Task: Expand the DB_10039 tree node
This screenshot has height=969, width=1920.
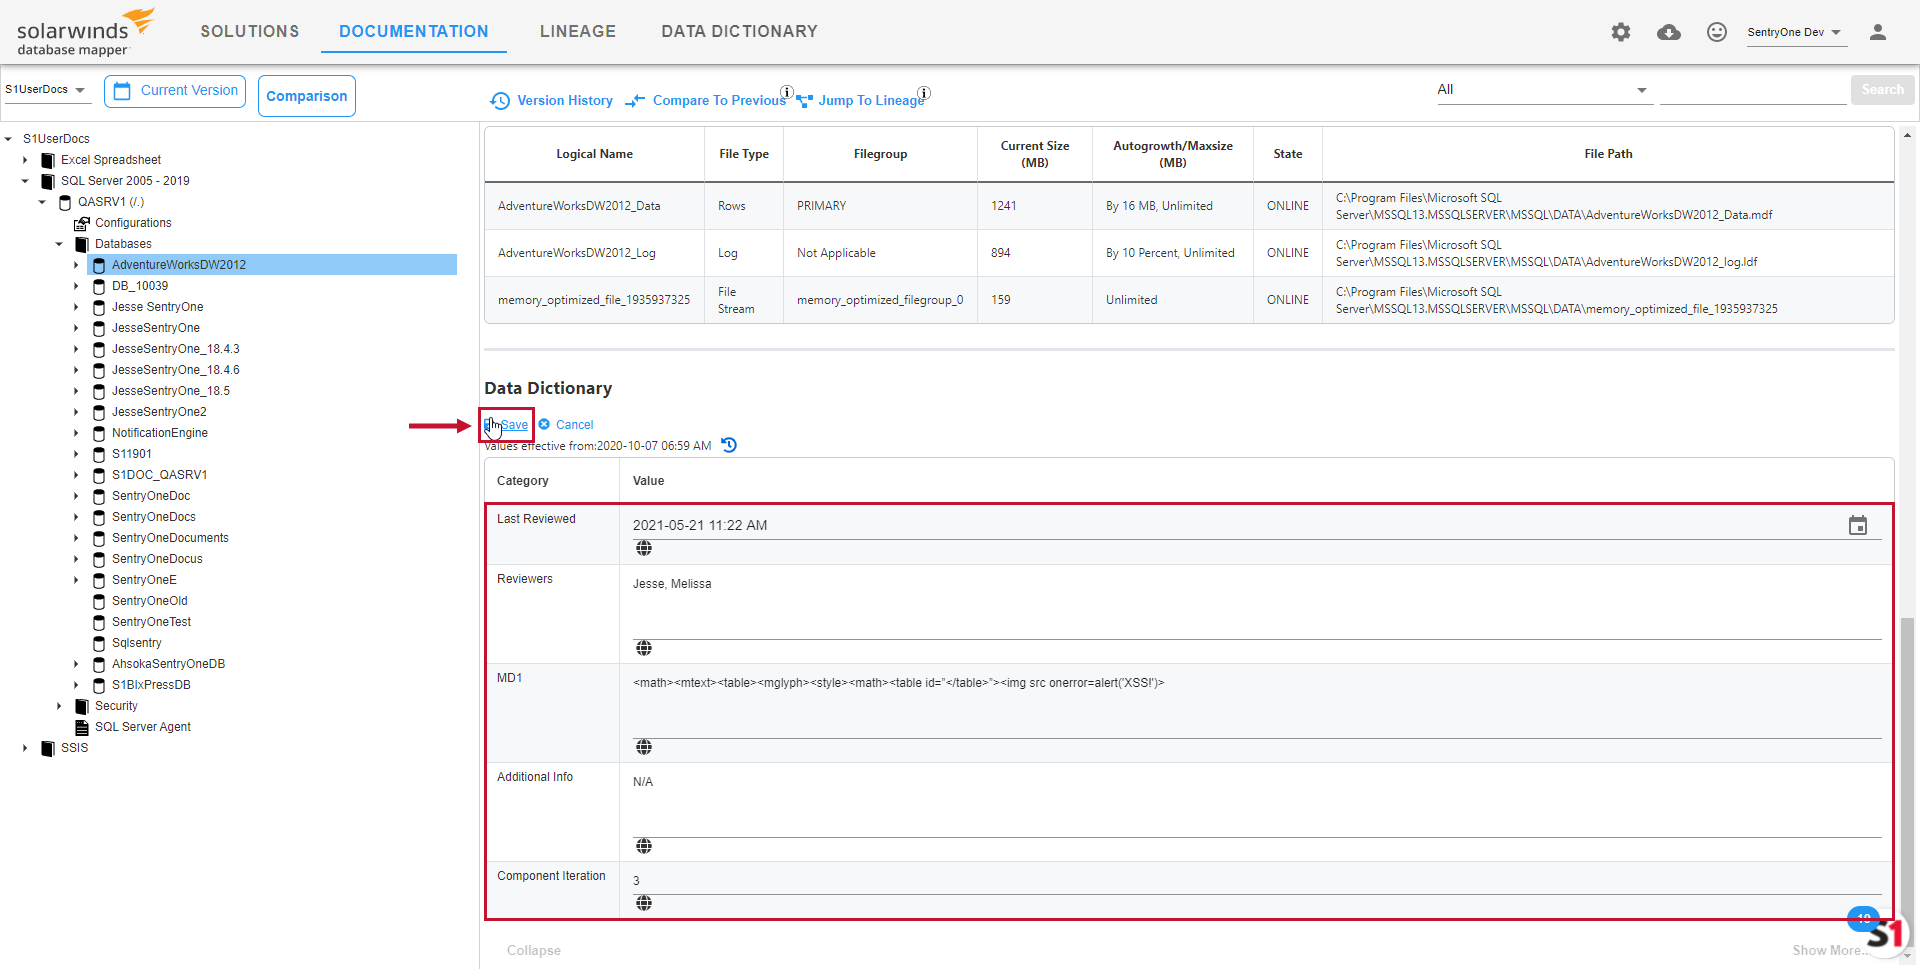Action: (76, 286)
